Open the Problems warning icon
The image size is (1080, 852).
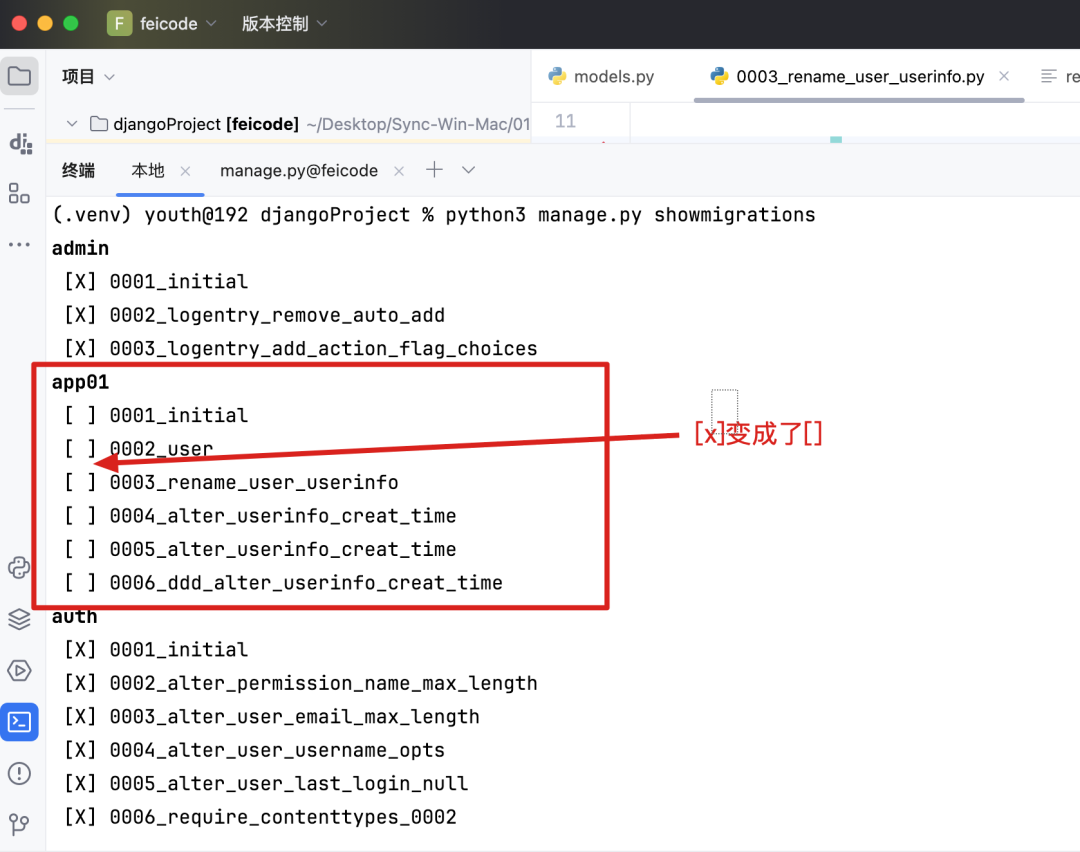[19, 773]
